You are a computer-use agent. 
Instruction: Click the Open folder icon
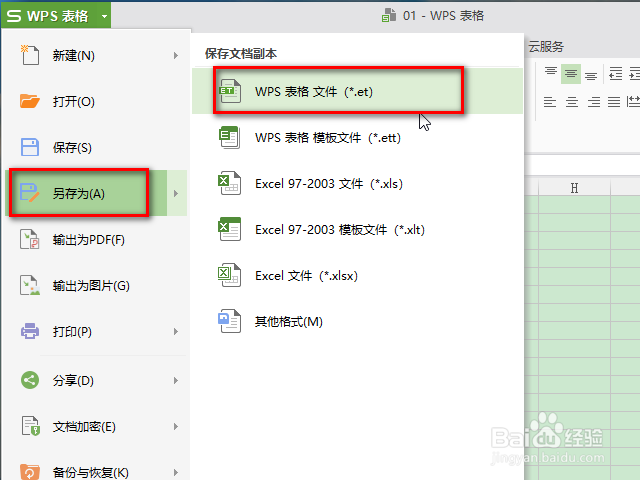(30, 101)
